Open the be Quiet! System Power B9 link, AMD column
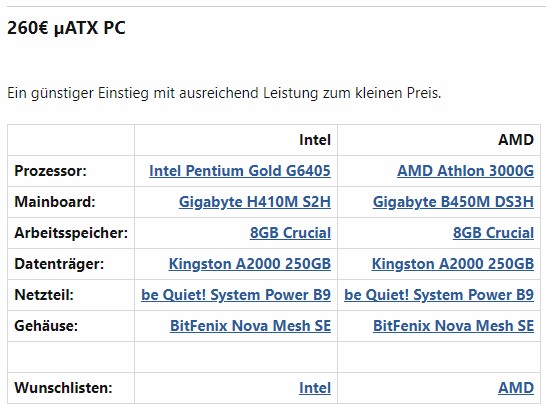This screenshot has width=546, height=406. tap(439, 295)
